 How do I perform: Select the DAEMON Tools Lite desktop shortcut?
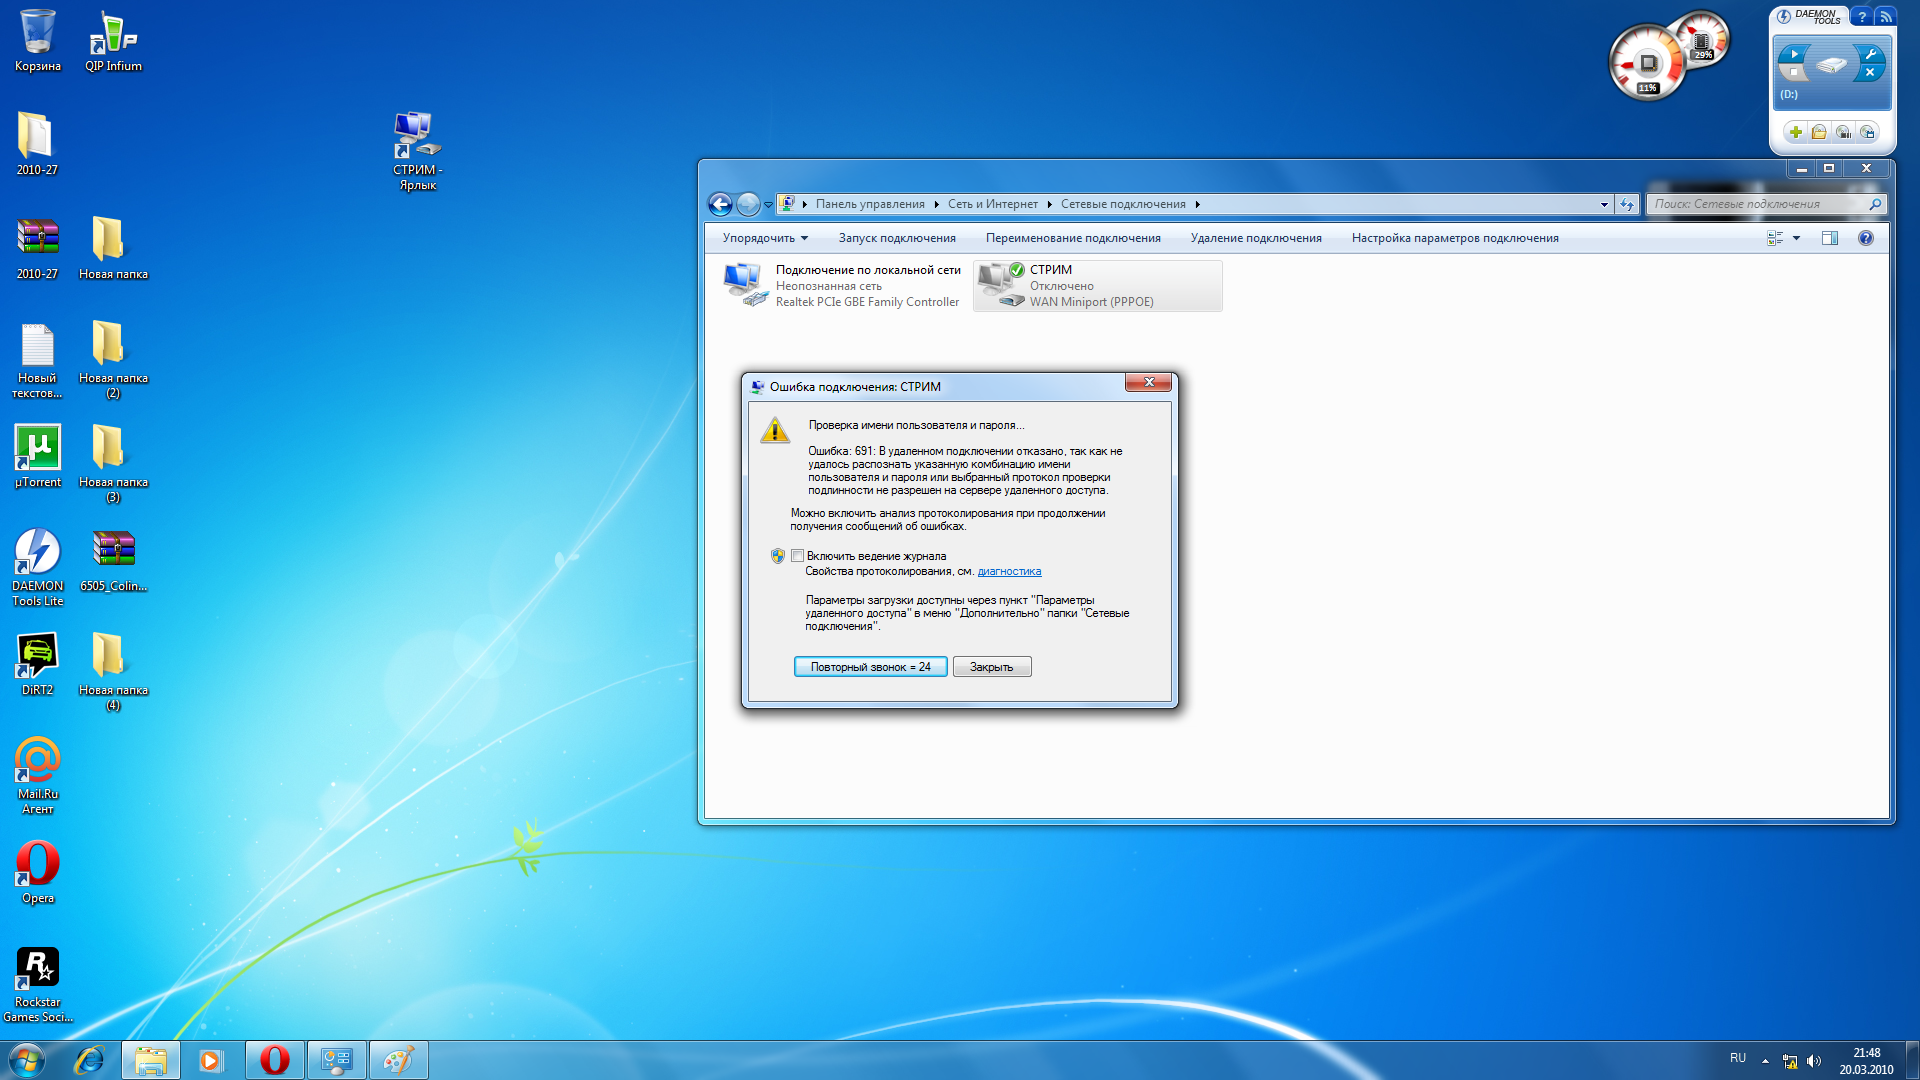[x=37, y=567]
